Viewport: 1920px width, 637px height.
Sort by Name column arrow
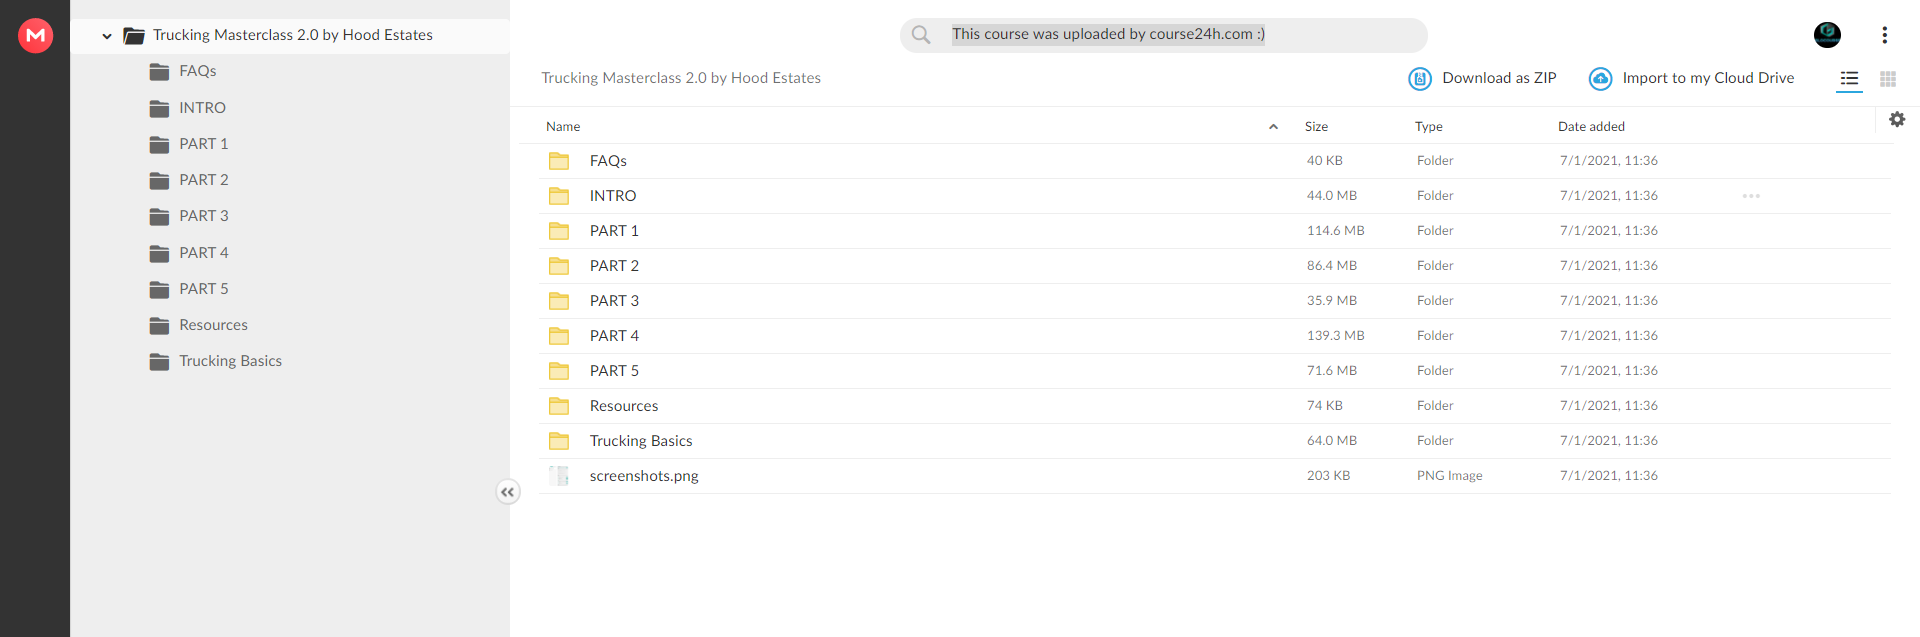(1273, 127)
